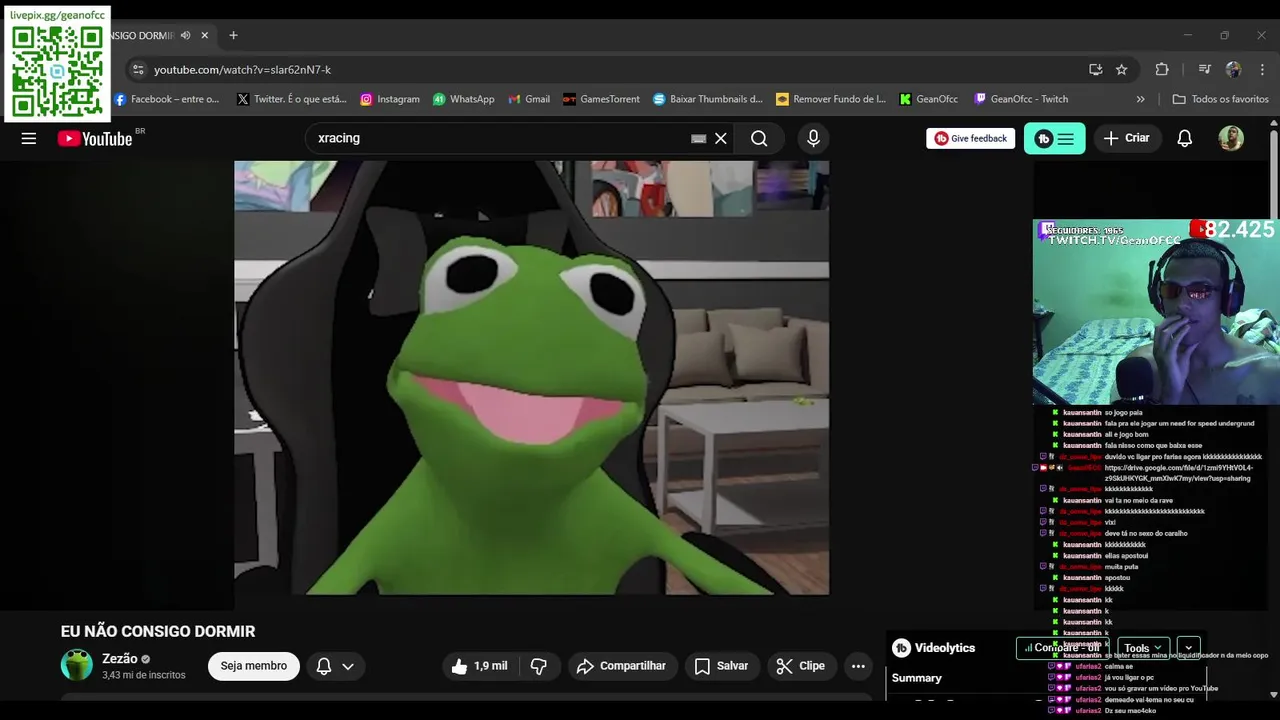Create a clip with Clipe

[801, 666]
